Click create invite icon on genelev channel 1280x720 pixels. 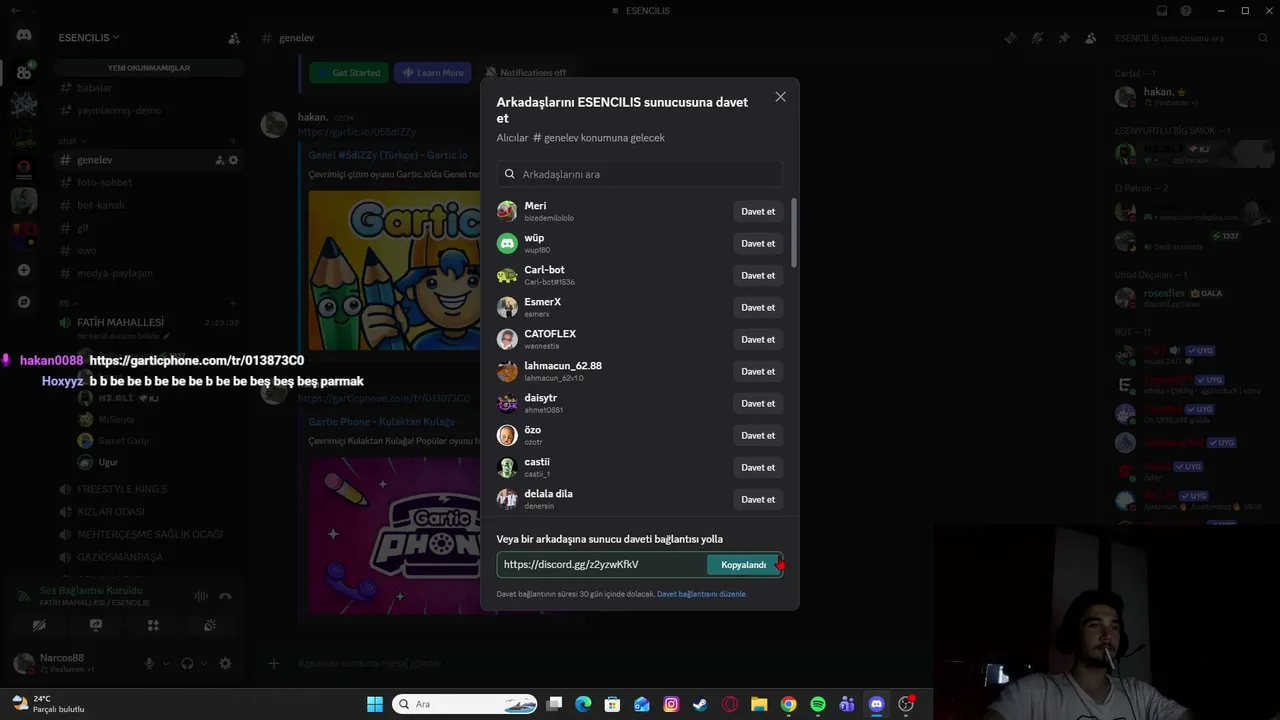coord(219,160)
